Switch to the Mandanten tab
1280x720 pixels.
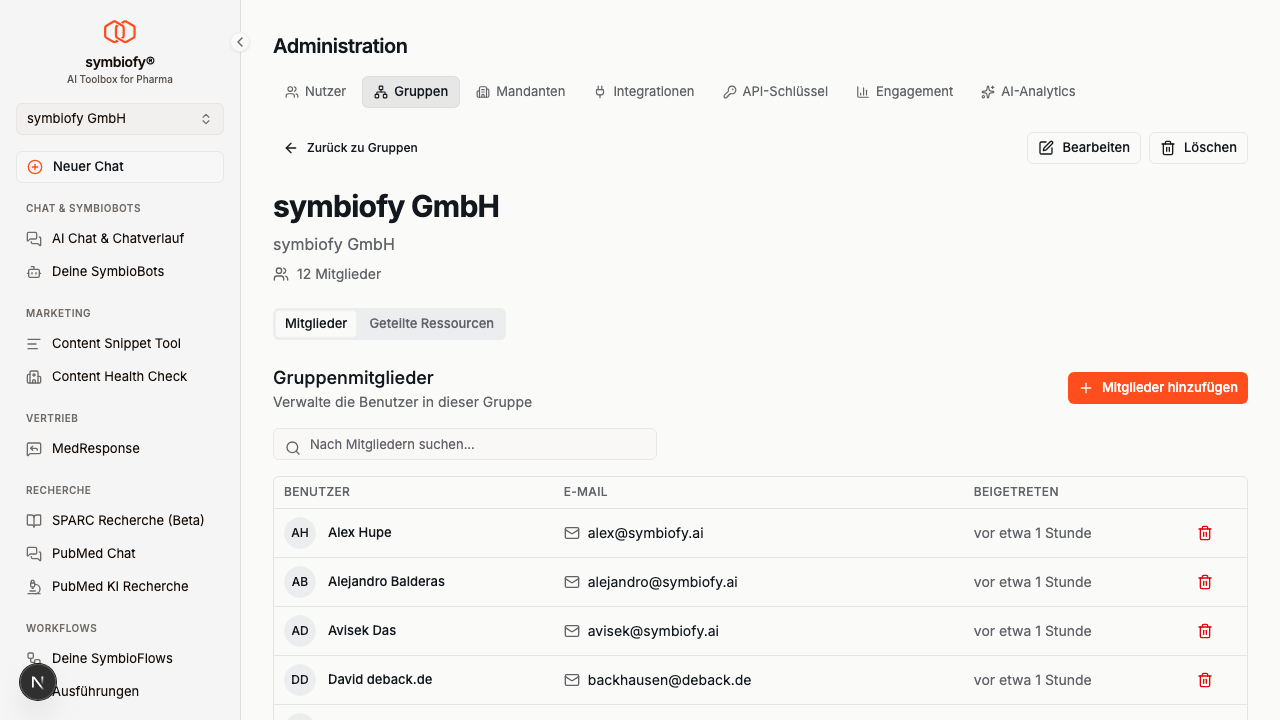pos(521,92)
